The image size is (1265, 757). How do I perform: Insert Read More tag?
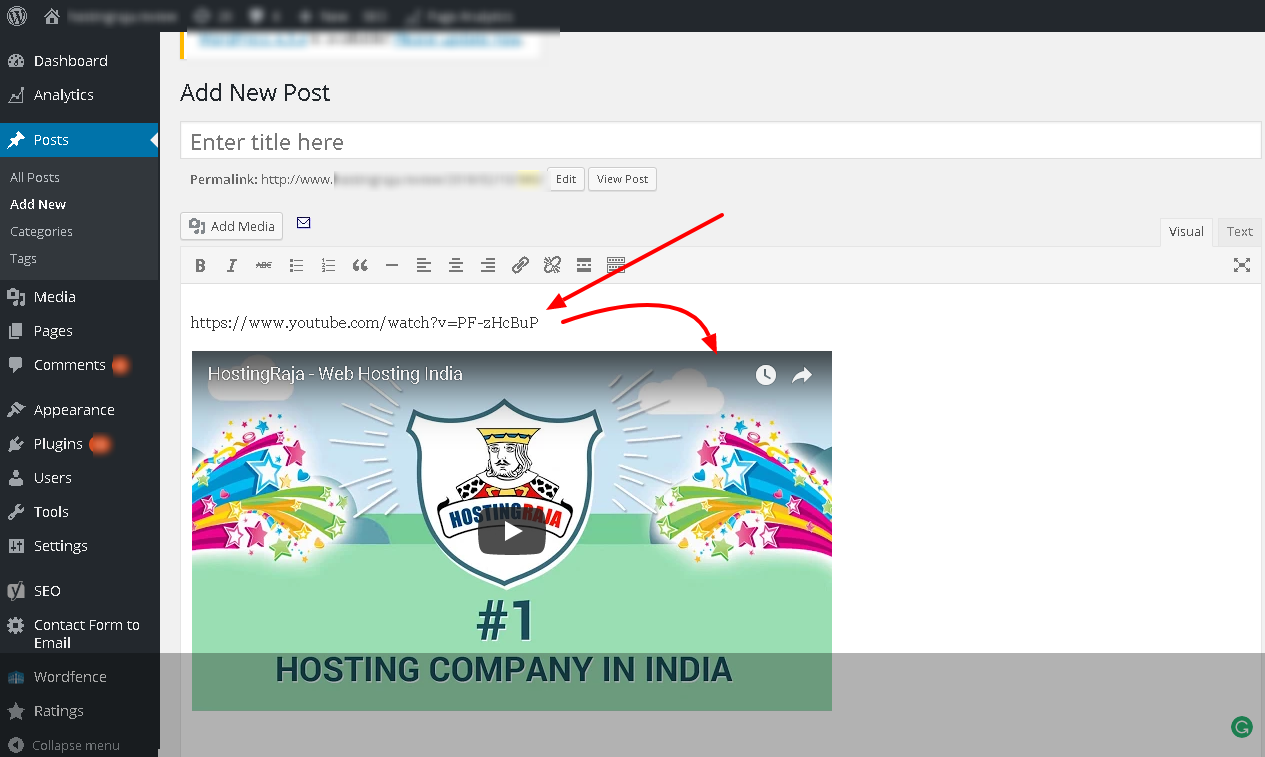[x=584, y=265]
